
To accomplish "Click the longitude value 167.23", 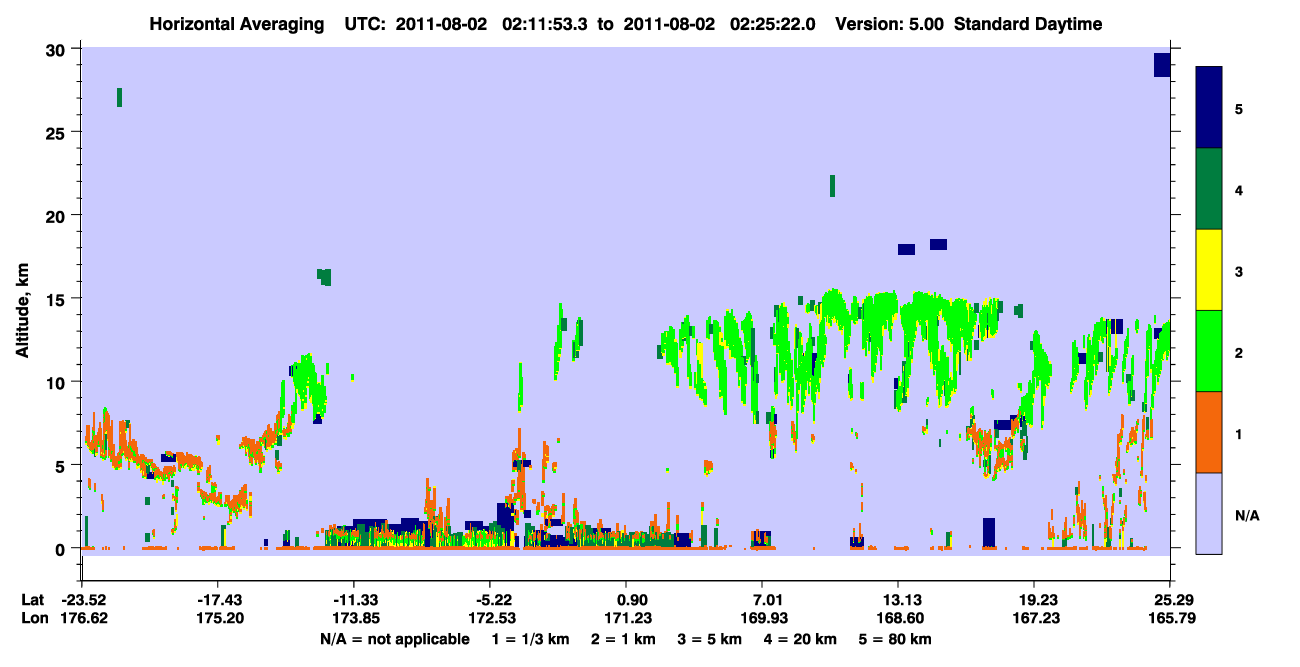I will pyautogui.click(x=1034, y=619).
